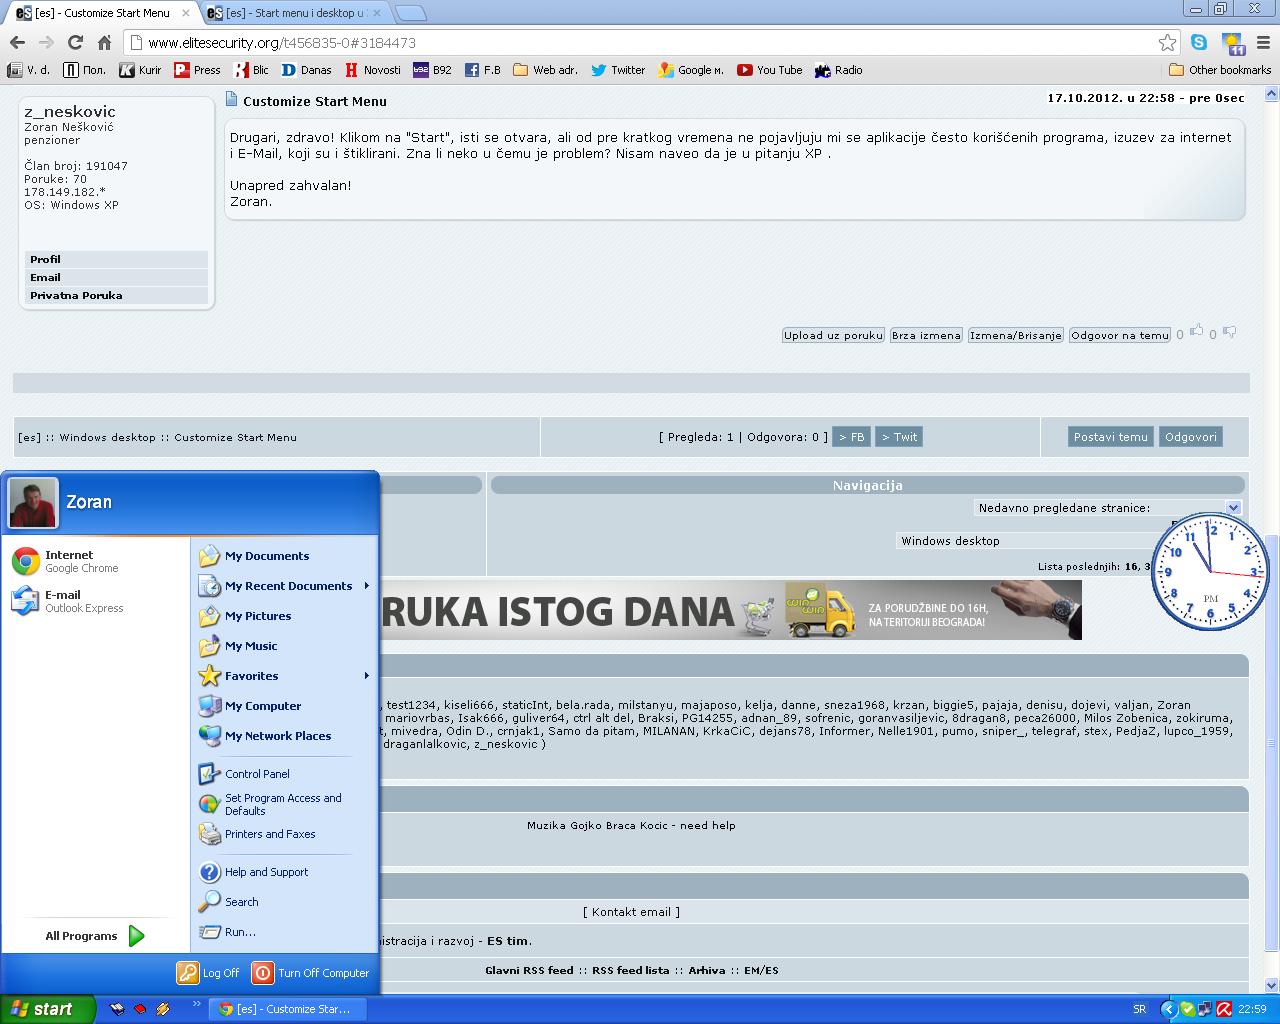Open the Profil link for z_neskovic
Viewport: 1280px width, 1024px height.
point(116,260)
